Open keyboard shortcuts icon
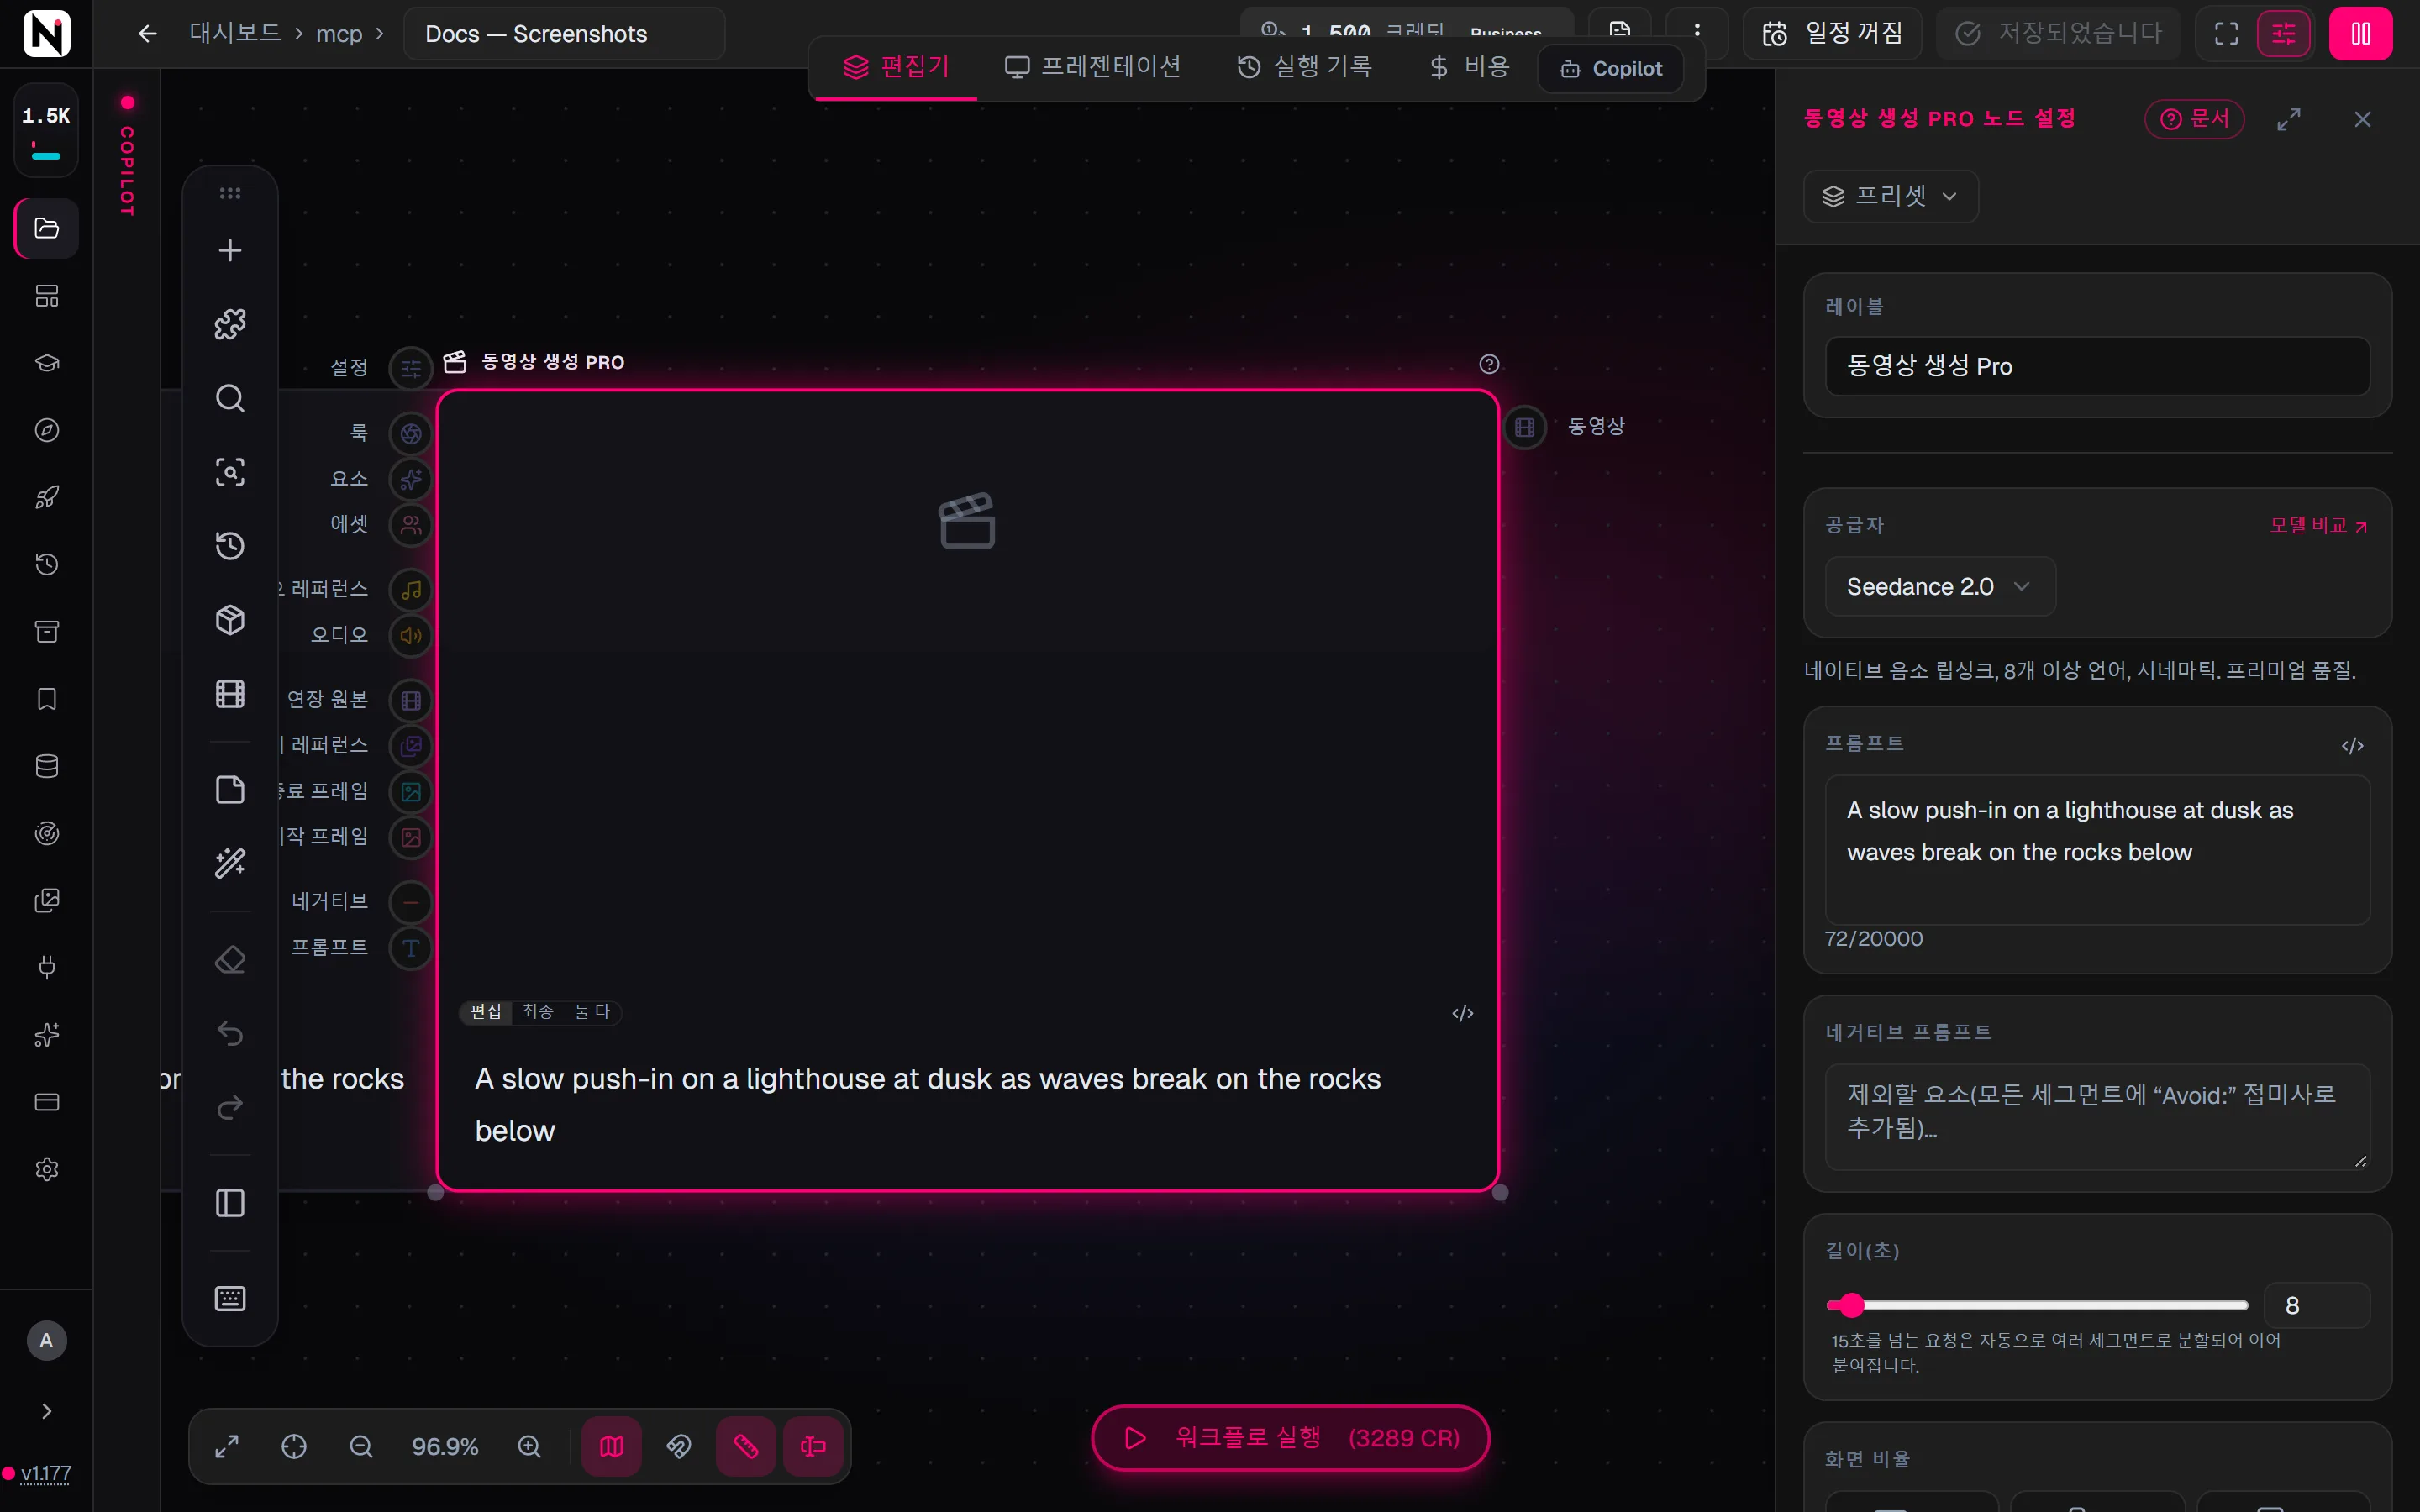2420x1512 pixels. [230, 1299]
